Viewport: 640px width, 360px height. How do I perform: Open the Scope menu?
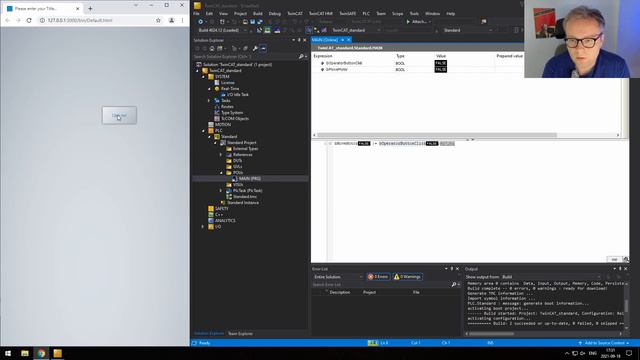coord(398,13)
